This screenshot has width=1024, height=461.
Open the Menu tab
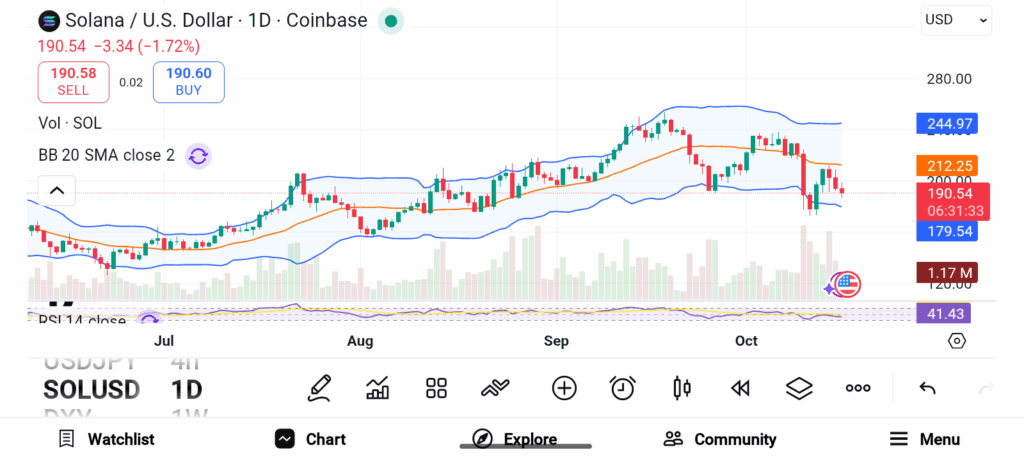[925, 439]
